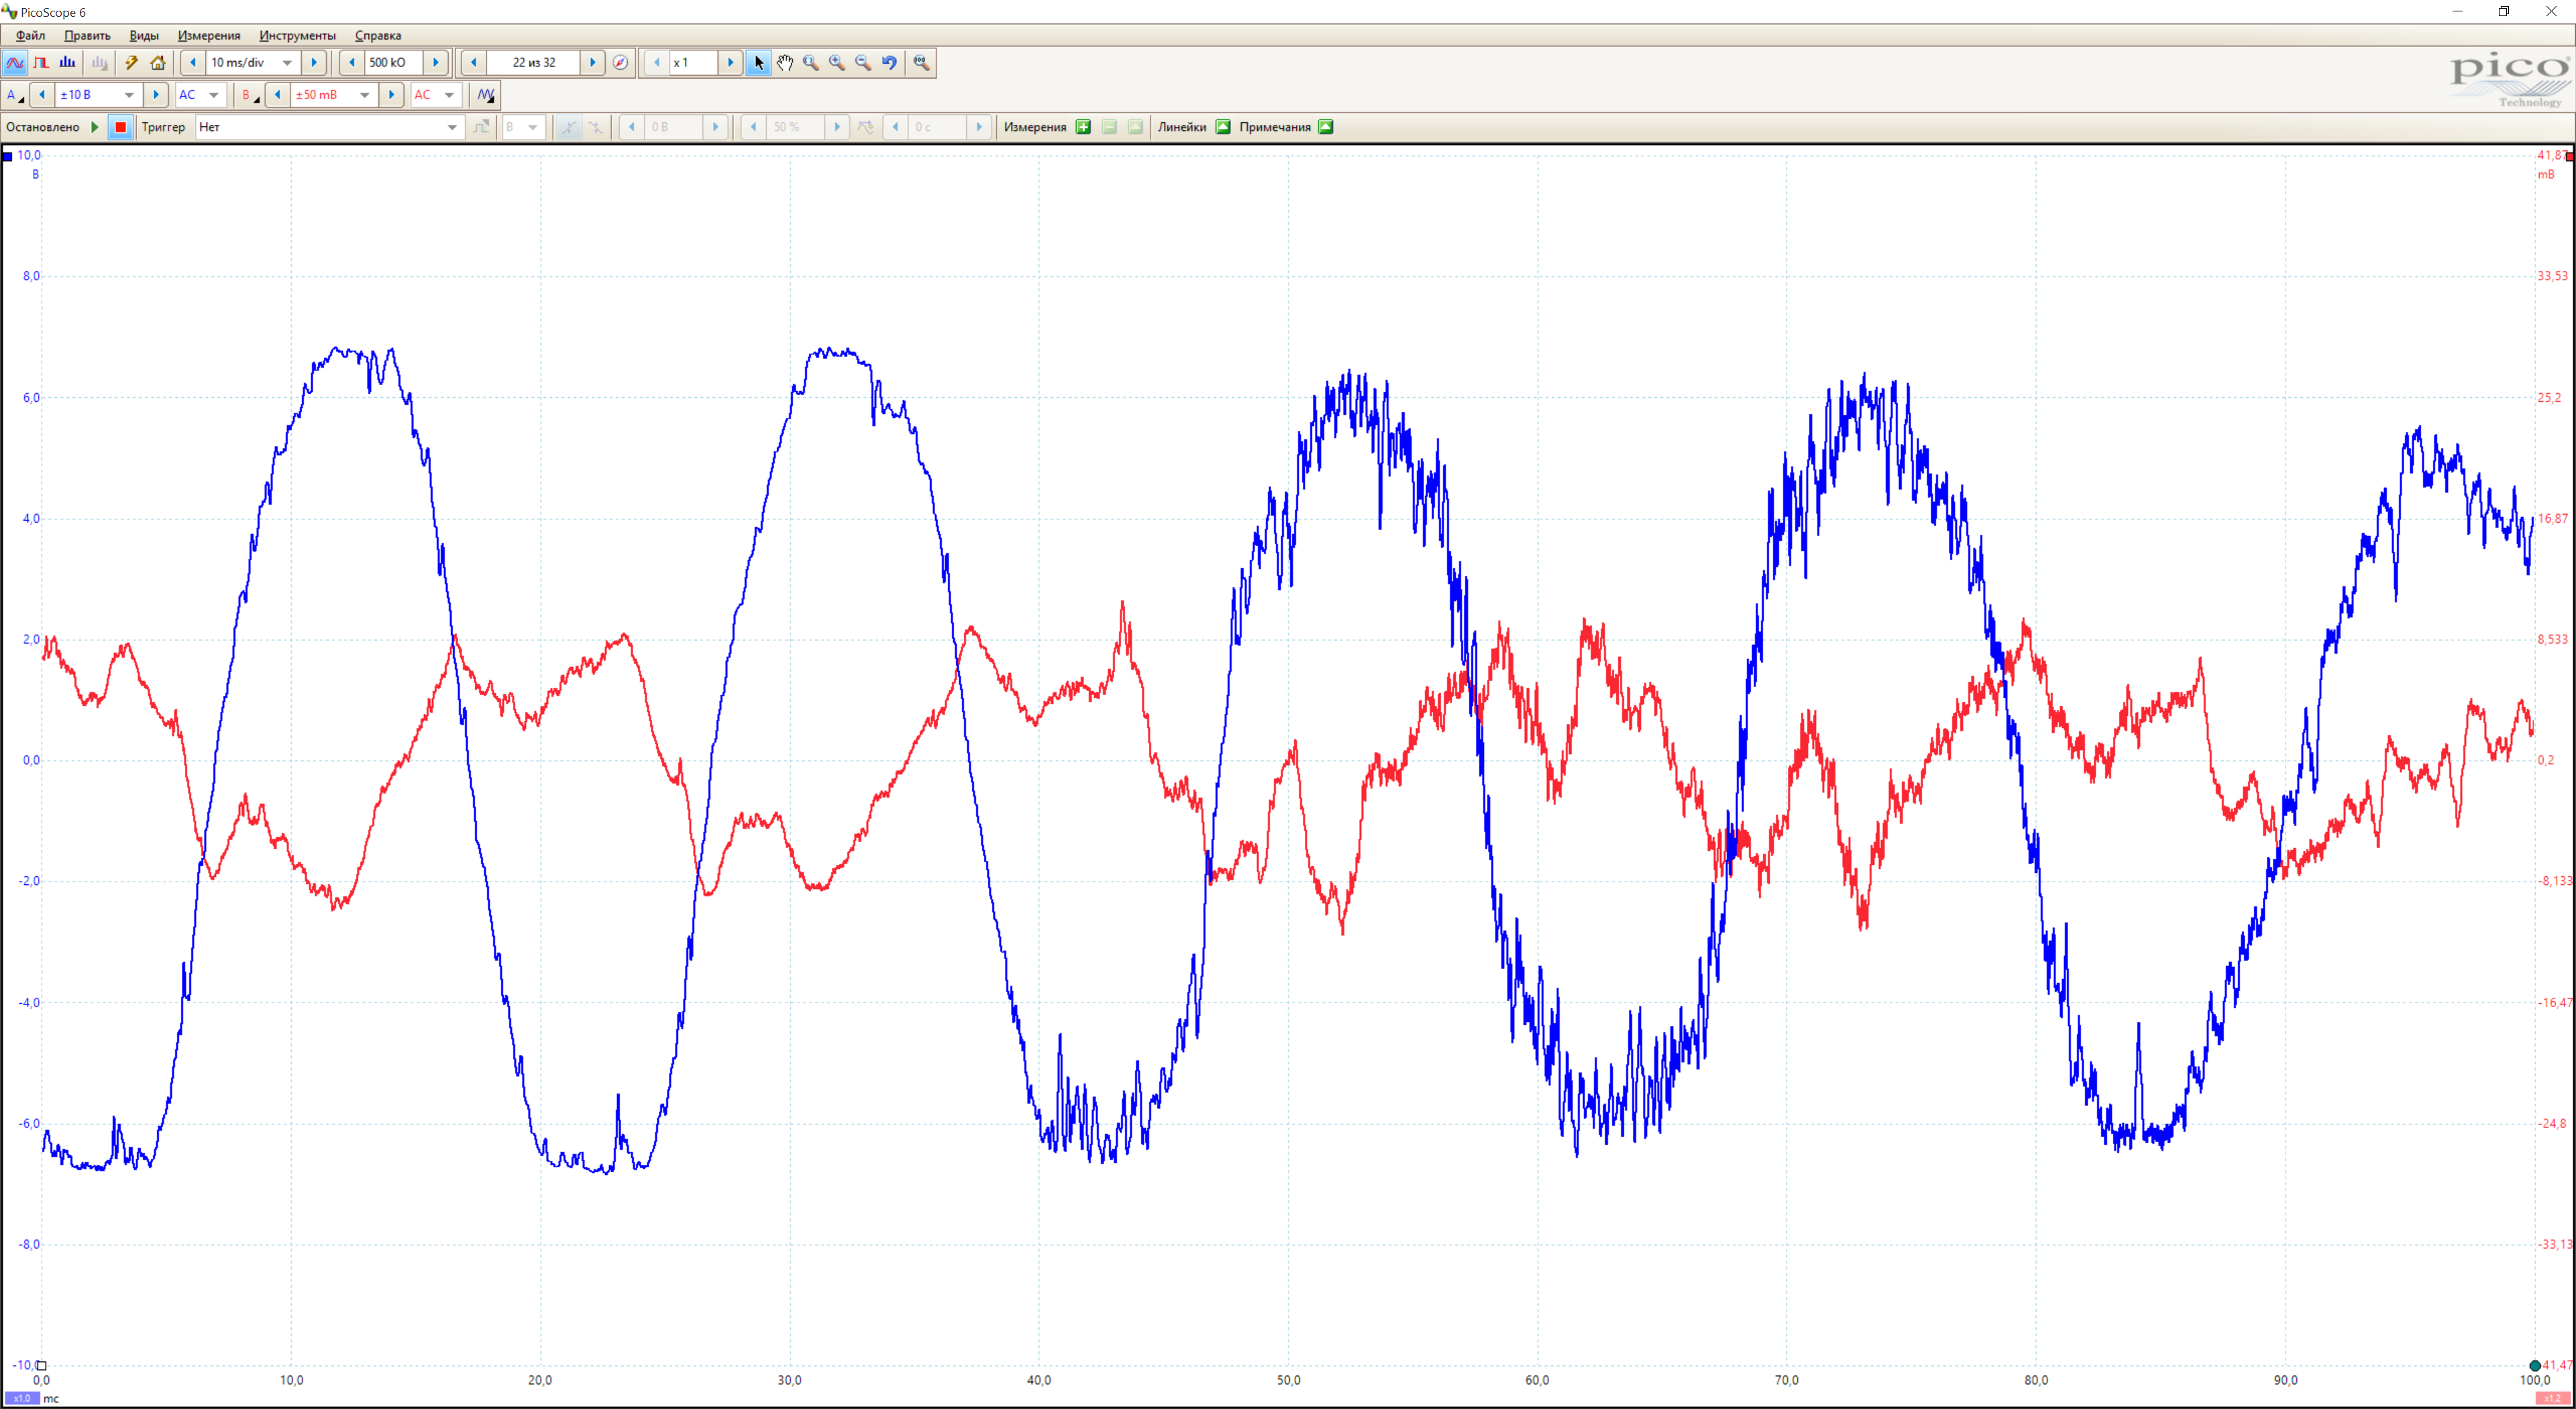The height and width of the screenshot is (1409, 2576).
Task: Restore down the PicoScope window
Action: 2504,12
